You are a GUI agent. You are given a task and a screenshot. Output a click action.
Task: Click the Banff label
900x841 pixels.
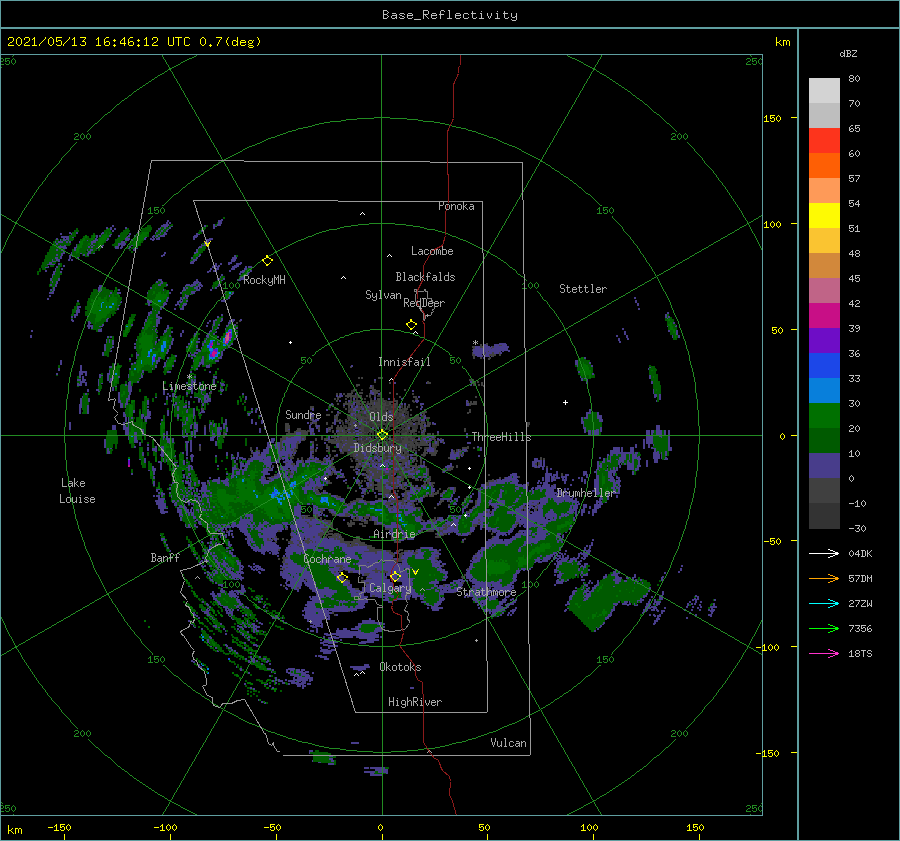[165, 557]
